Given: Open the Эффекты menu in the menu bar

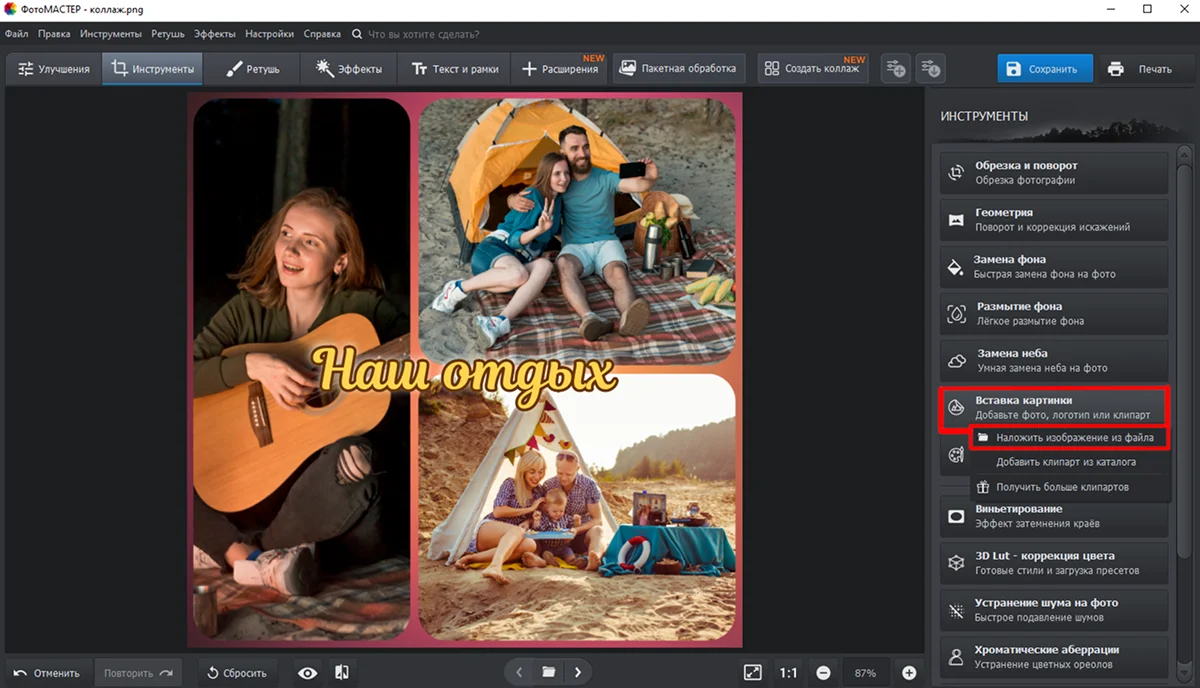Looking at the screenshot, I should 215,34.
